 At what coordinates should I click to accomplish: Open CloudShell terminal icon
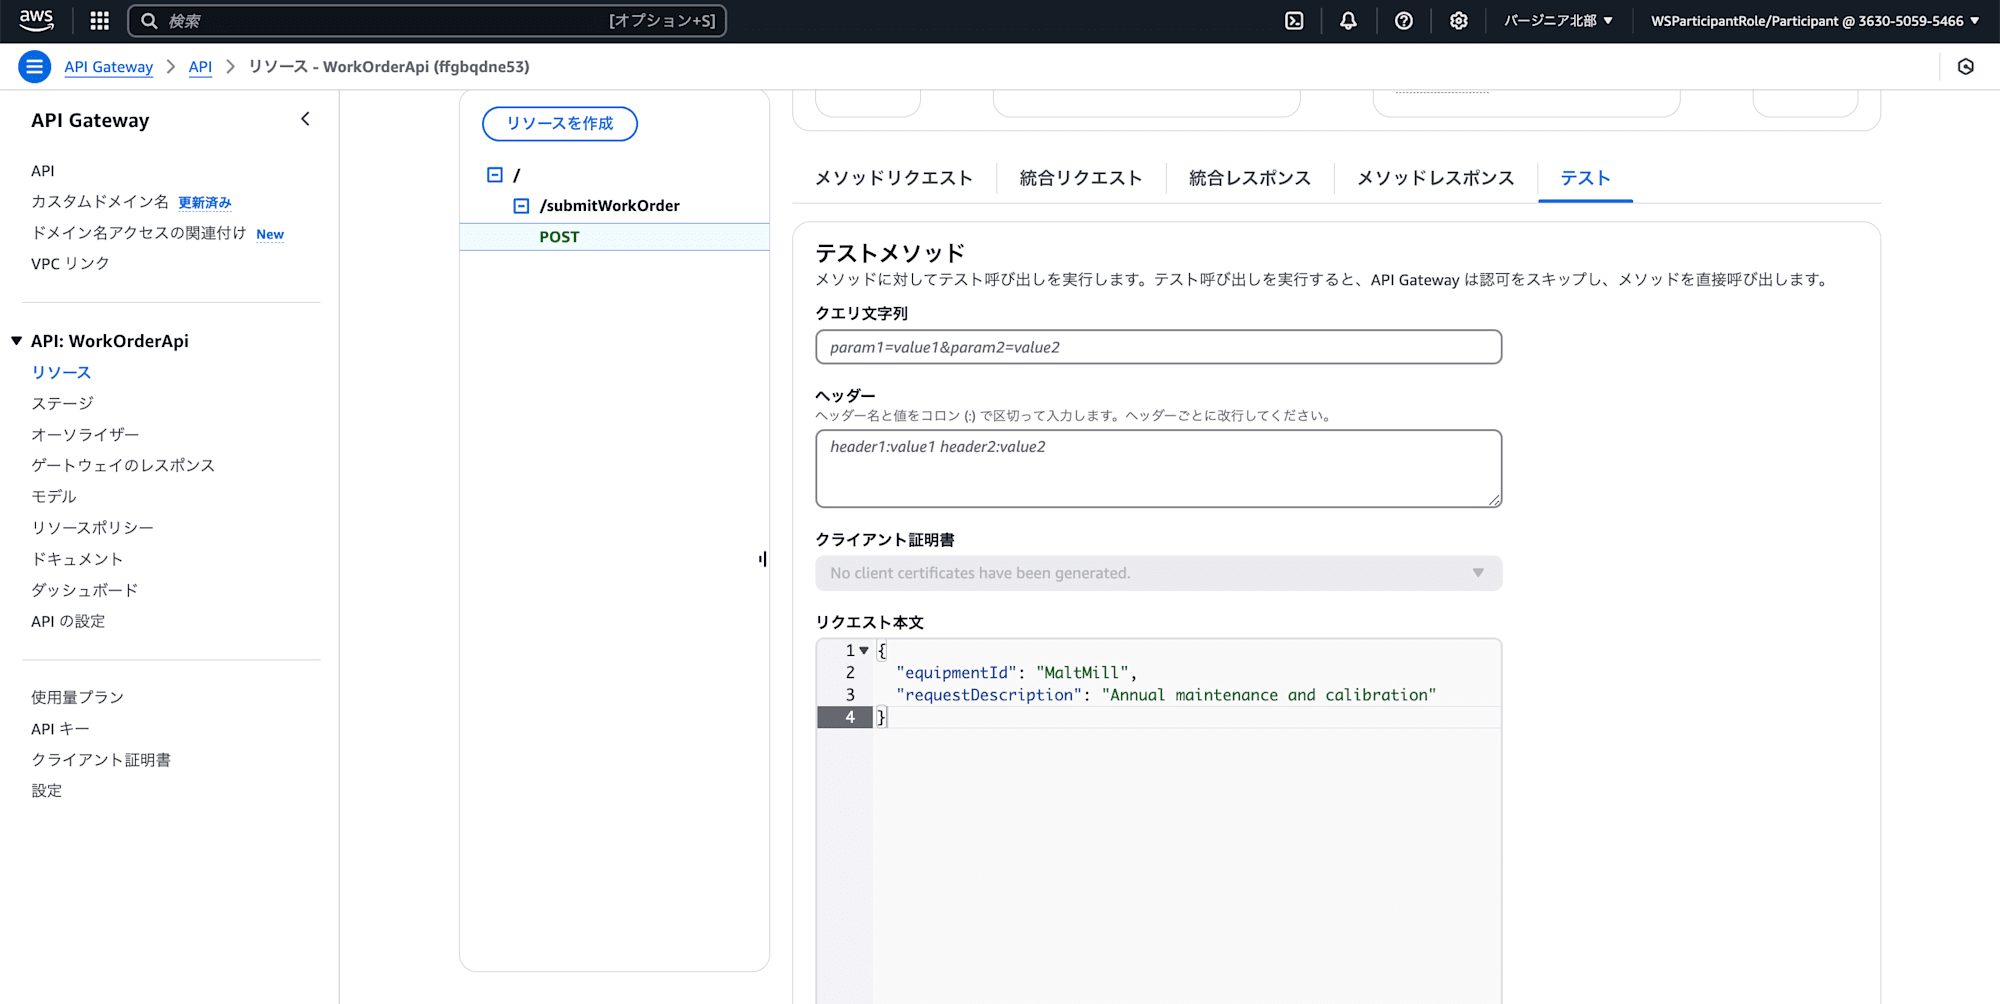1294,20
